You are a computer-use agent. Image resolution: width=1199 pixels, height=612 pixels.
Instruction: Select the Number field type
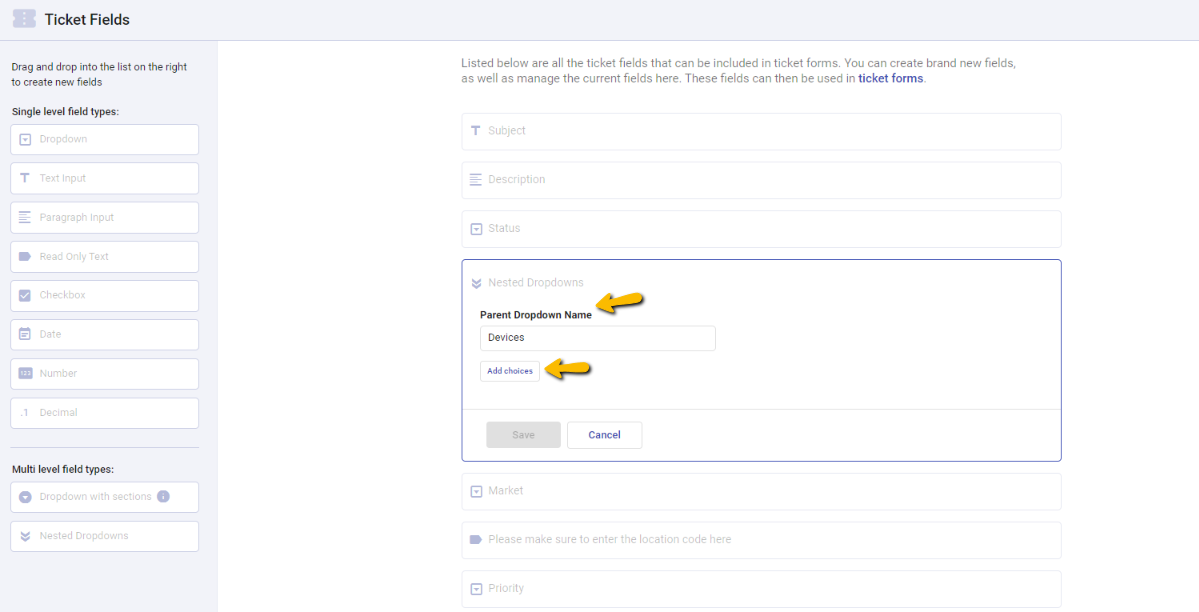point(105,373)
